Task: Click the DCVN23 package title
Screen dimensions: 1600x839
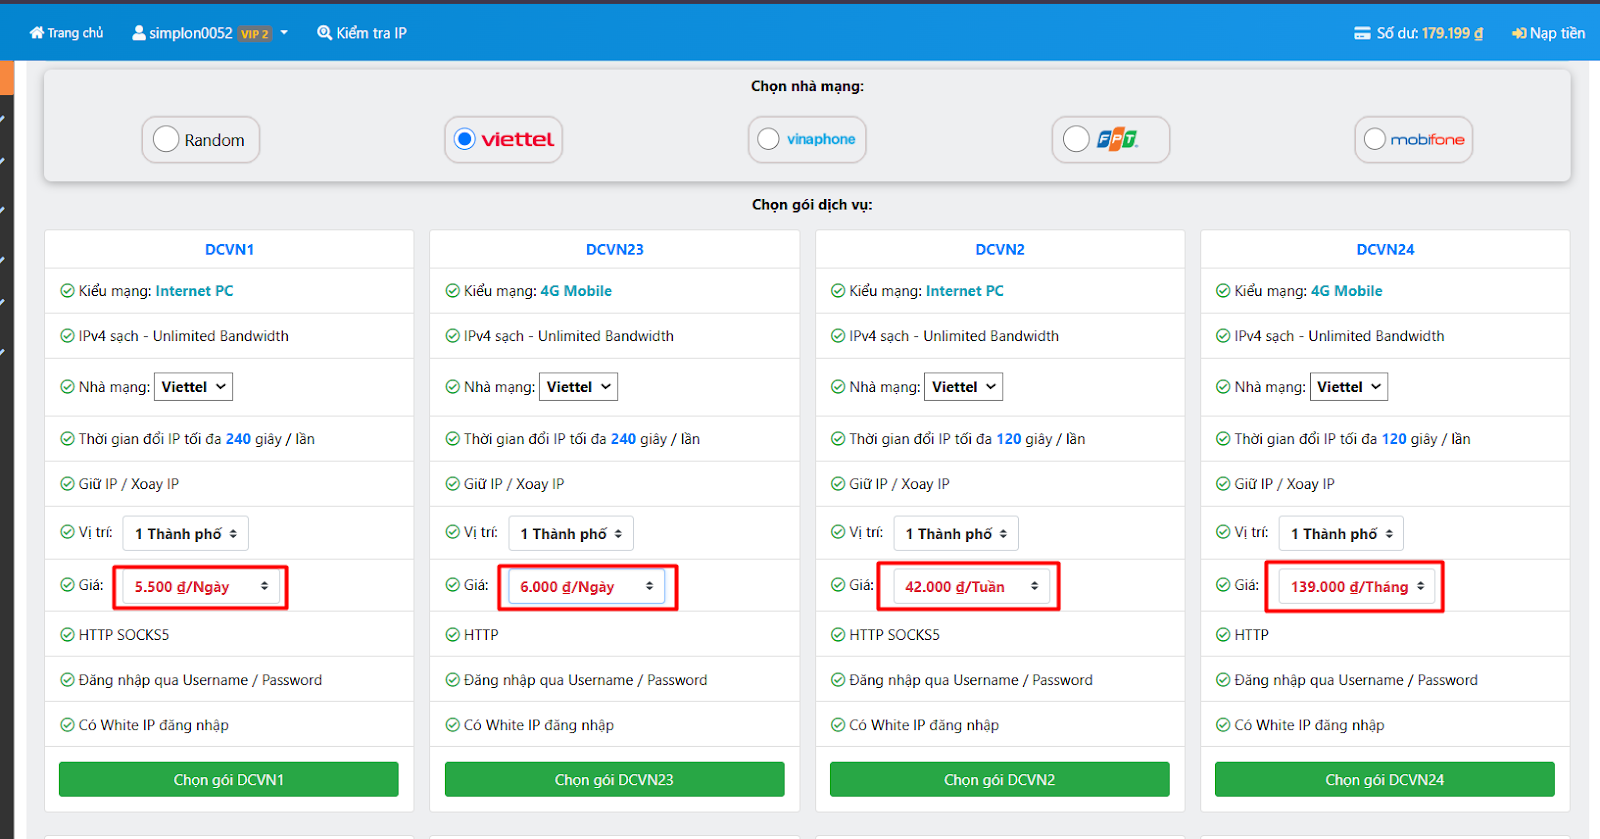Action: pos(615,249)
